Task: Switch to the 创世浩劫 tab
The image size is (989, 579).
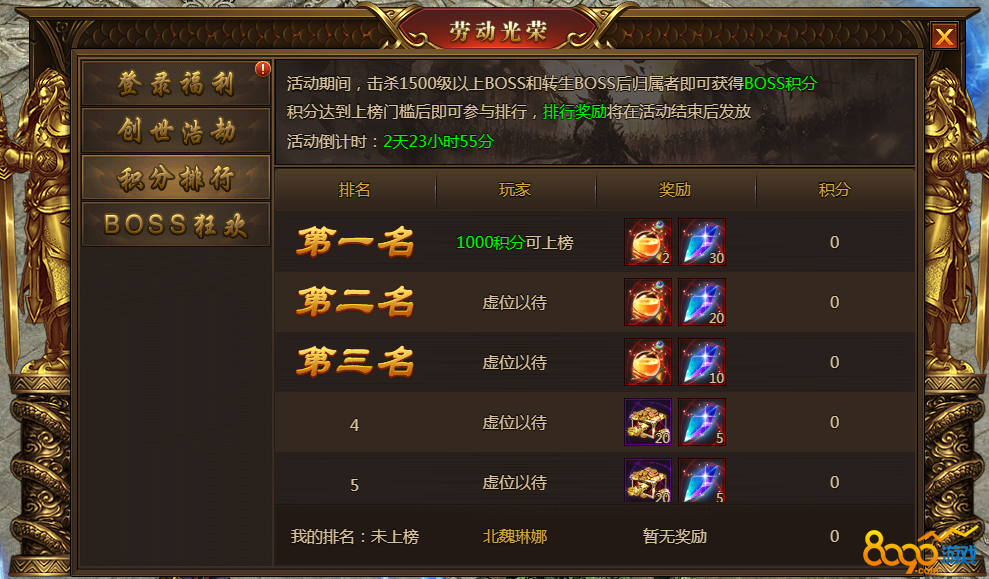Action: (x=176, y=131)
